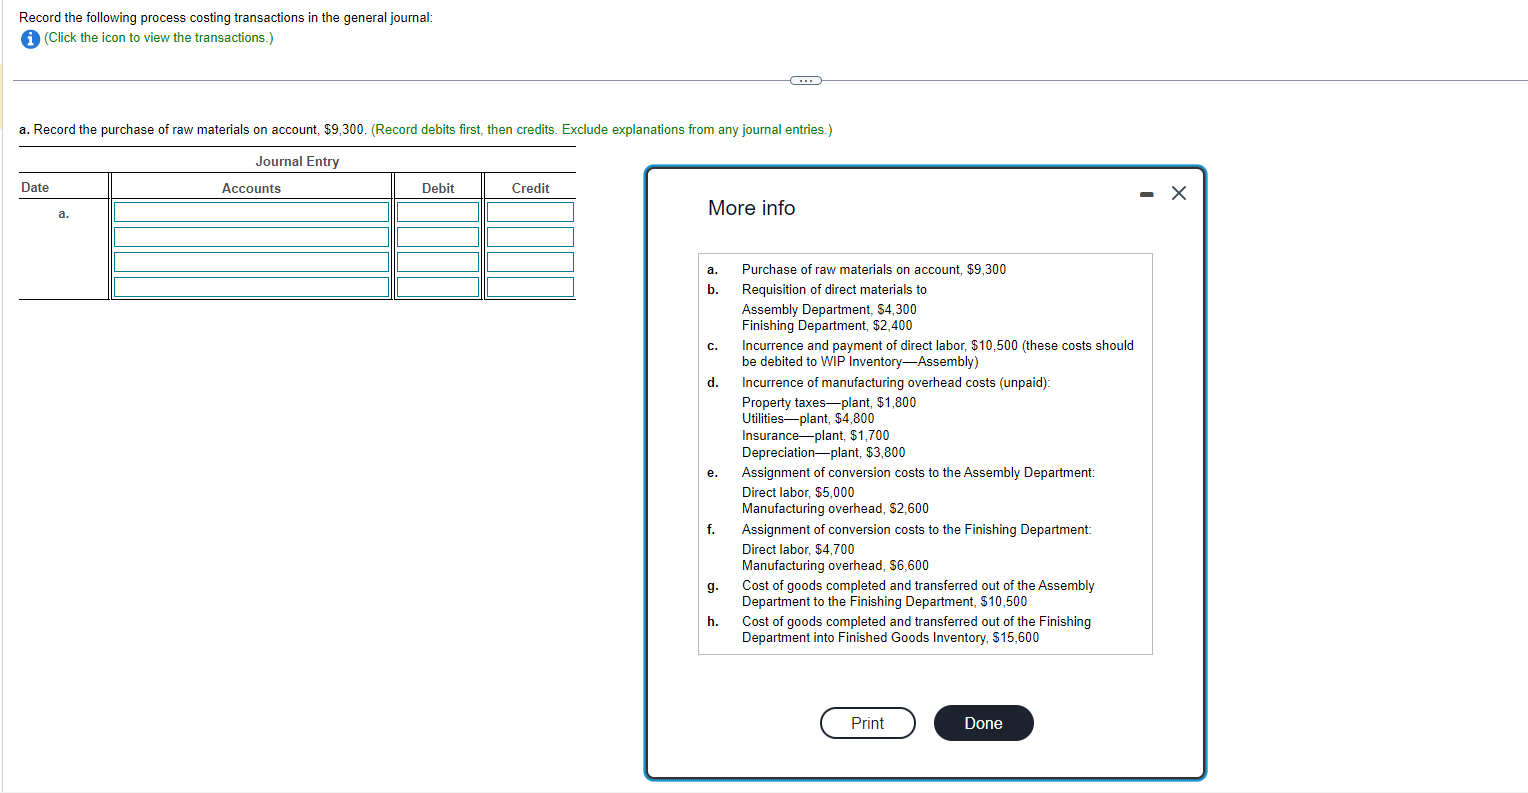Click the first Credit amount field
The image size is (1528, 793).
click(x=529, y=211)
